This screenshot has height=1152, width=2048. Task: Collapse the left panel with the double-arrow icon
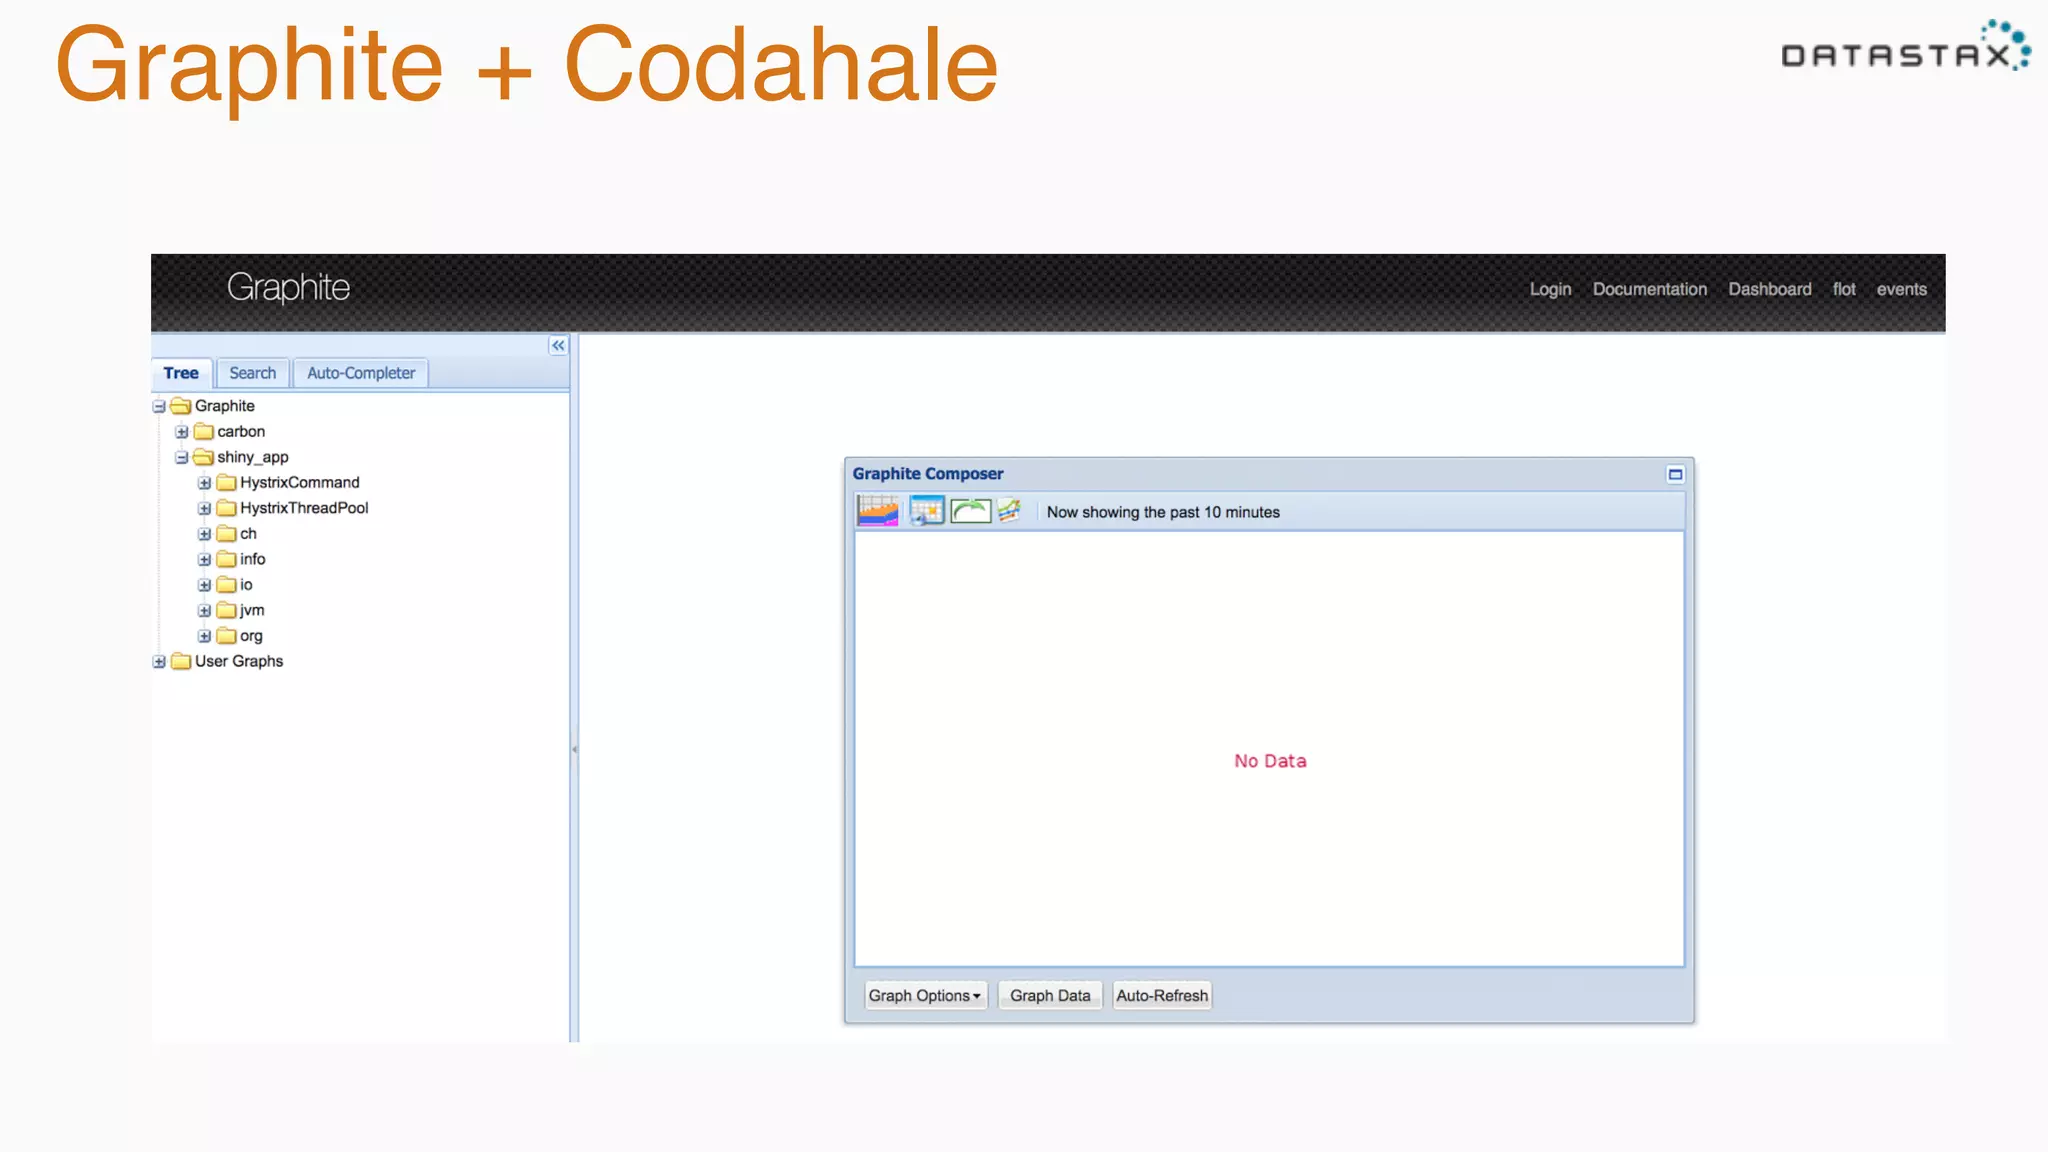(x=558, y=345)
